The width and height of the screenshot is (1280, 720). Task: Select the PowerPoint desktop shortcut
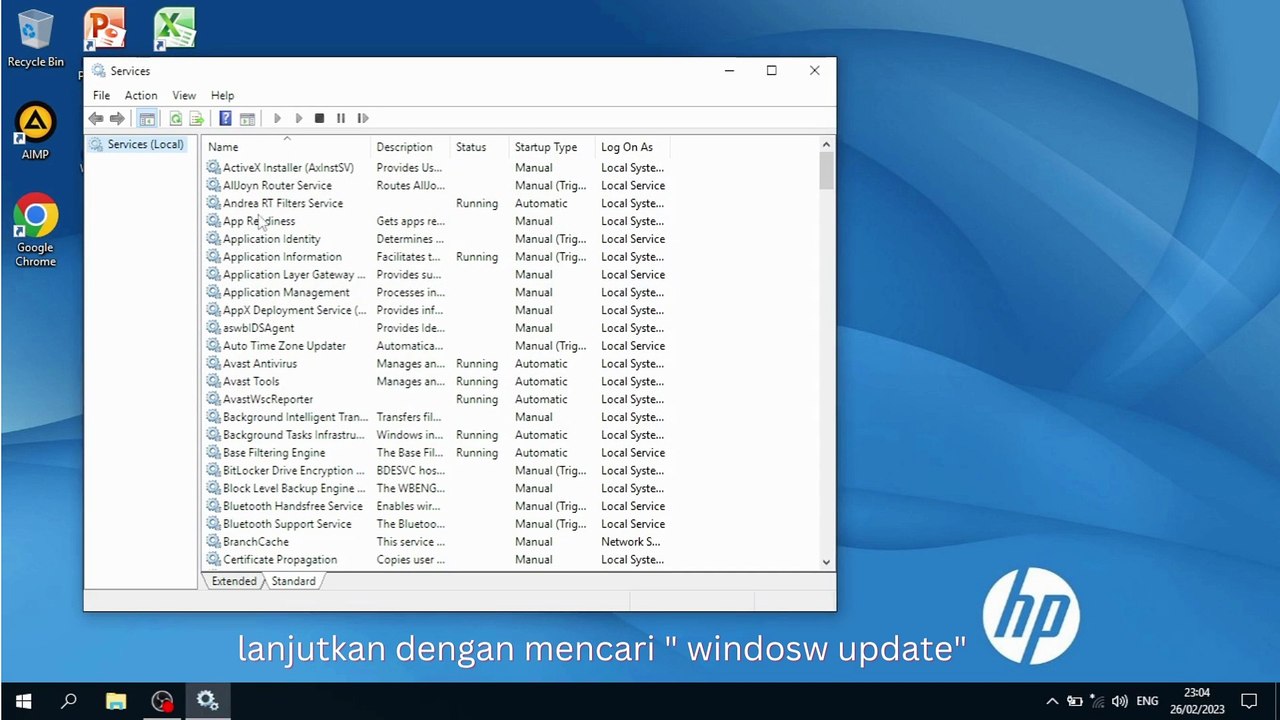(105, 30)
